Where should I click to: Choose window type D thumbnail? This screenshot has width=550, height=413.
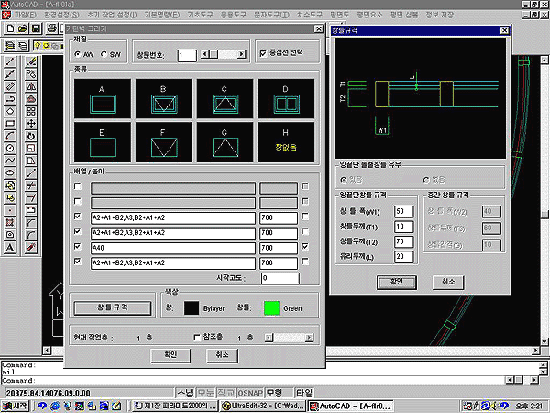coord(286,99)
